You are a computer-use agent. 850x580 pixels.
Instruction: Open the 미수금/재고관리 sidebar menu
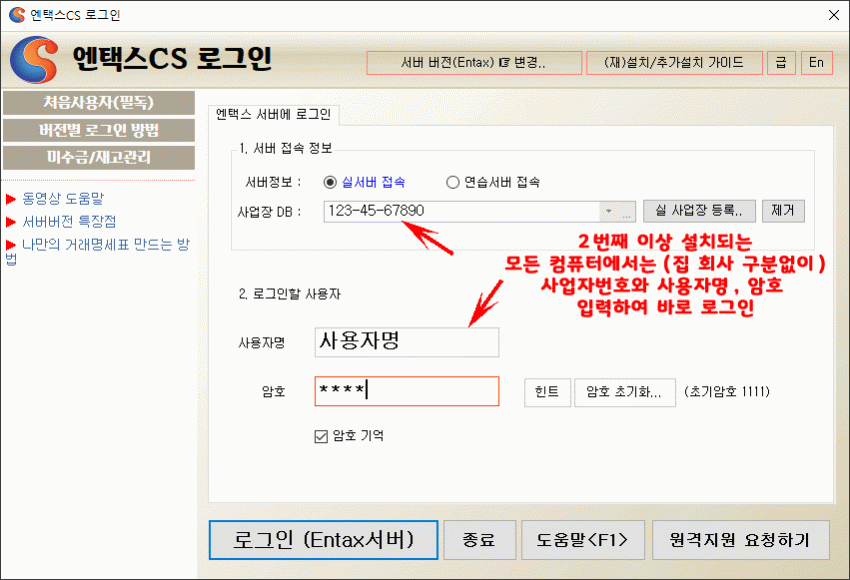[x=99, y=158]
